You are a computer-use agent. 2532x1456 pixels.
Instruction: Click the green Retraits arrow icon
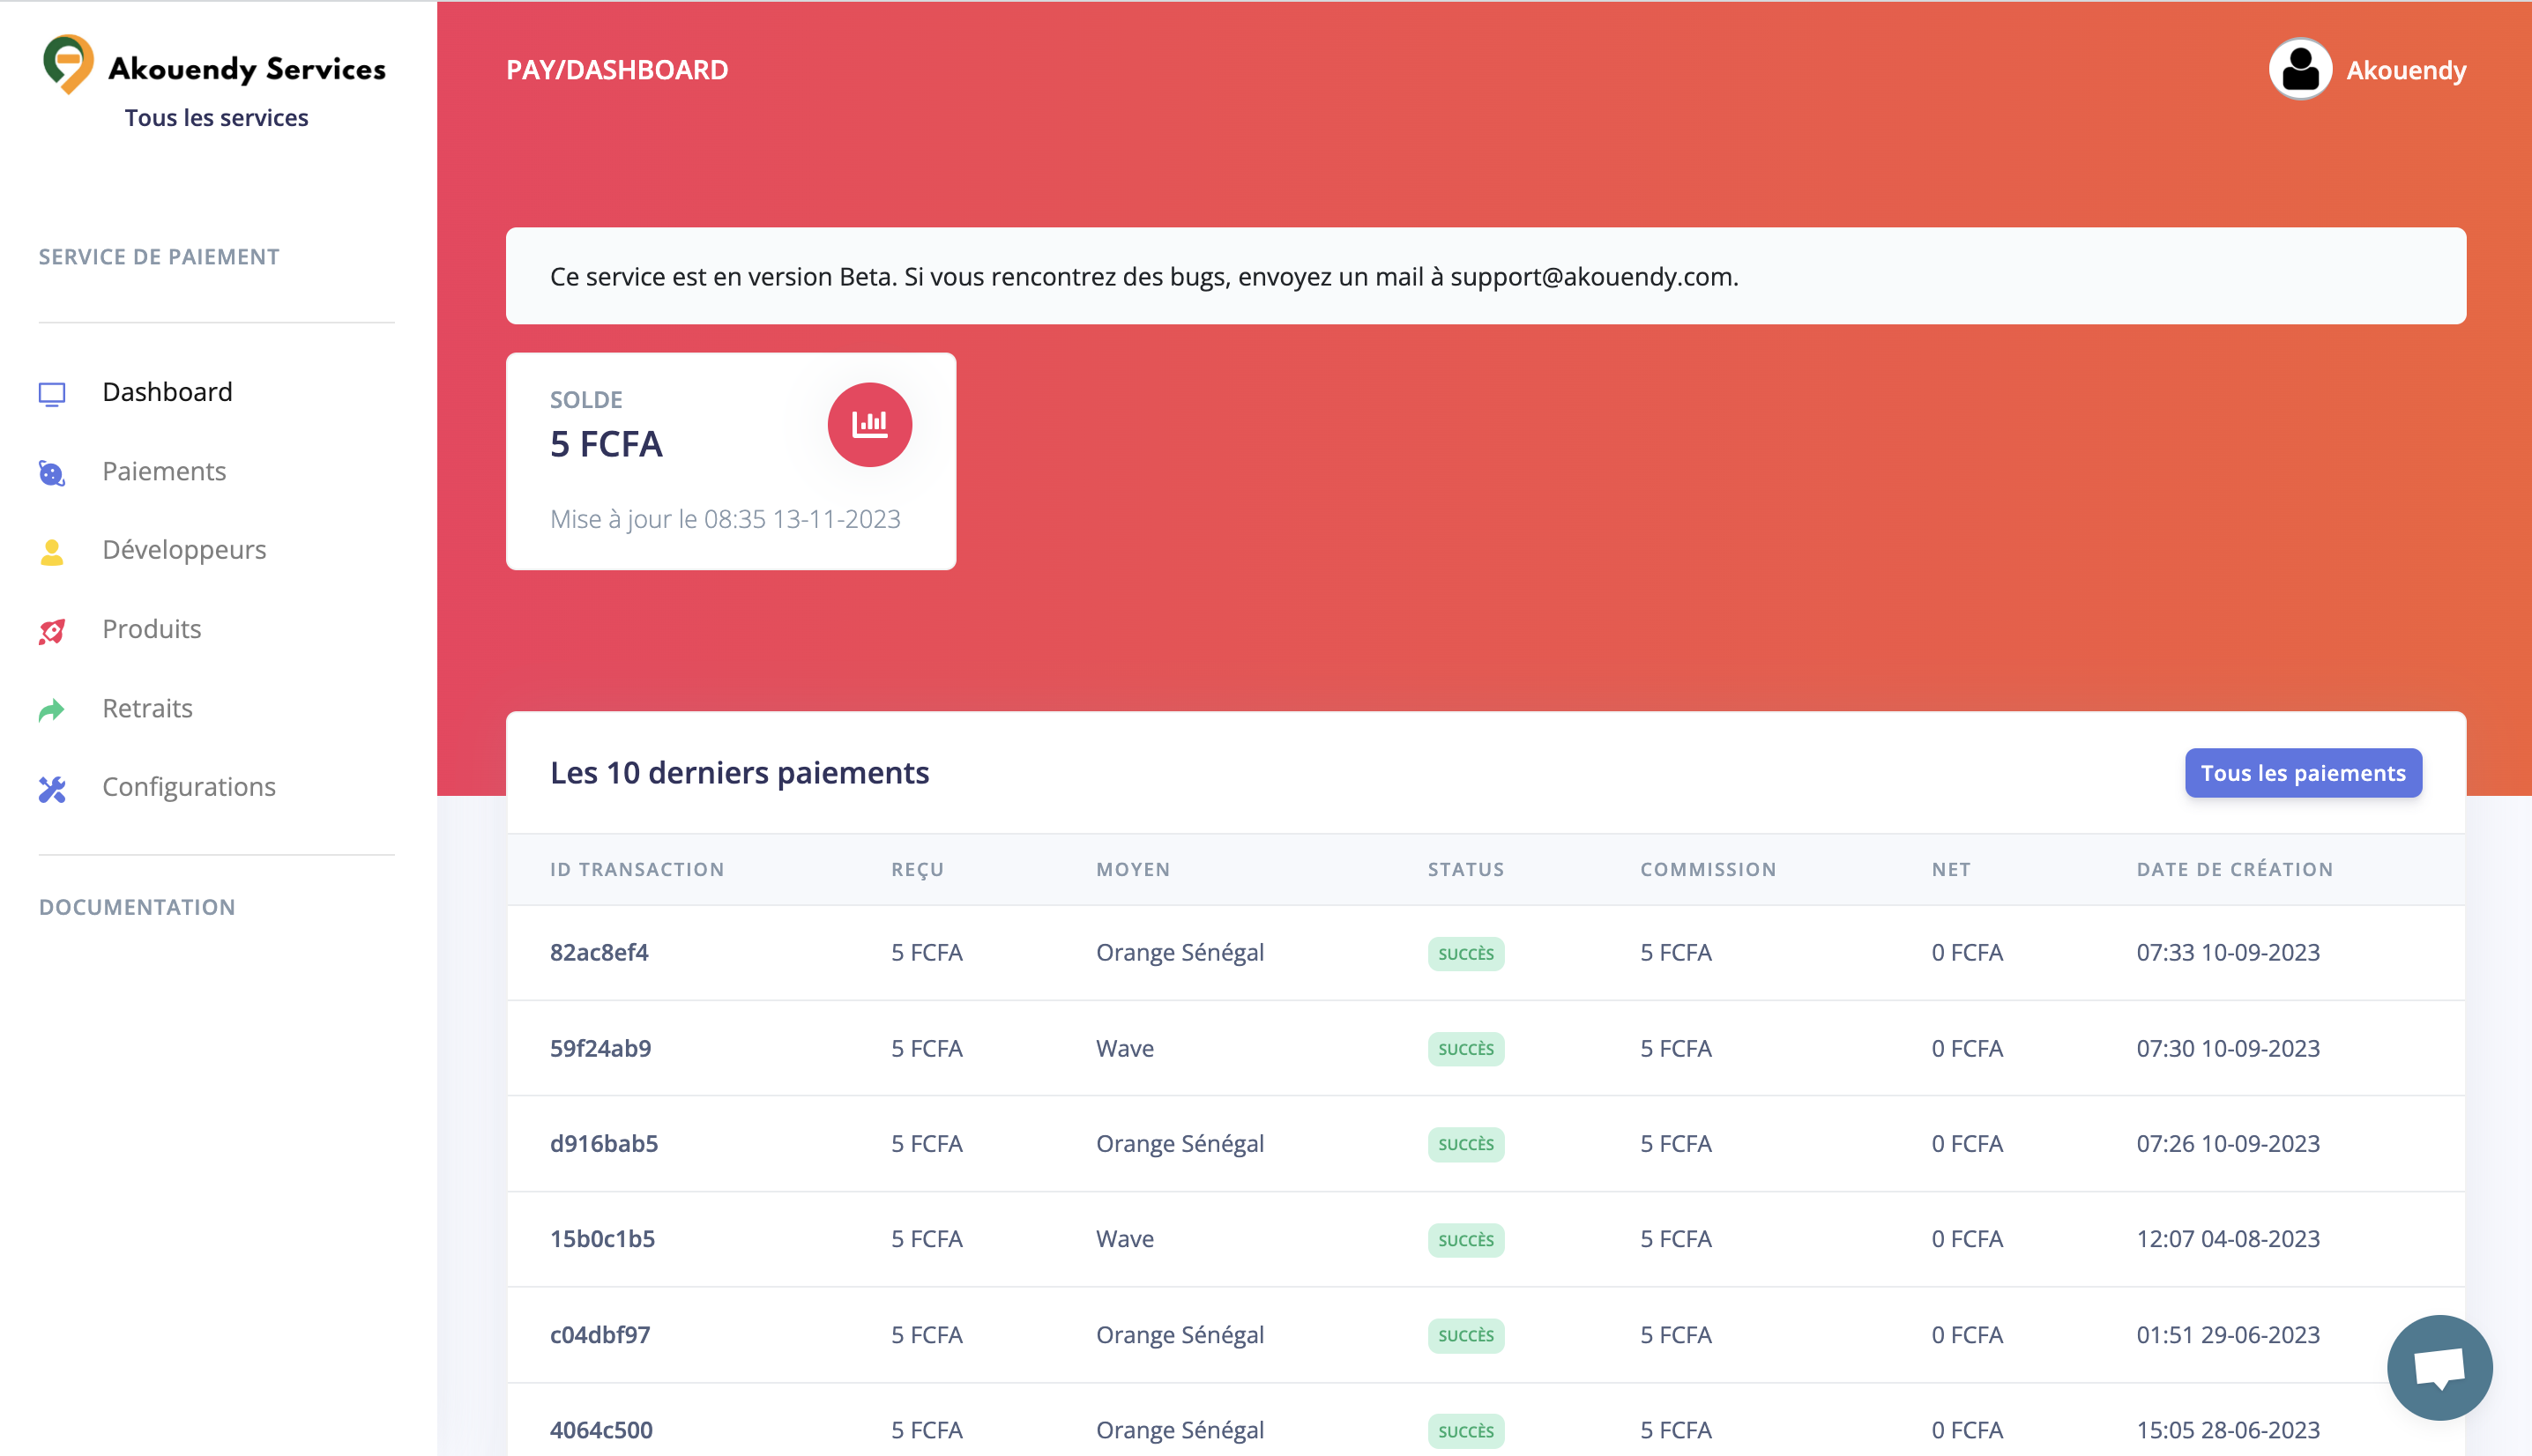click(x=52, y=710)
